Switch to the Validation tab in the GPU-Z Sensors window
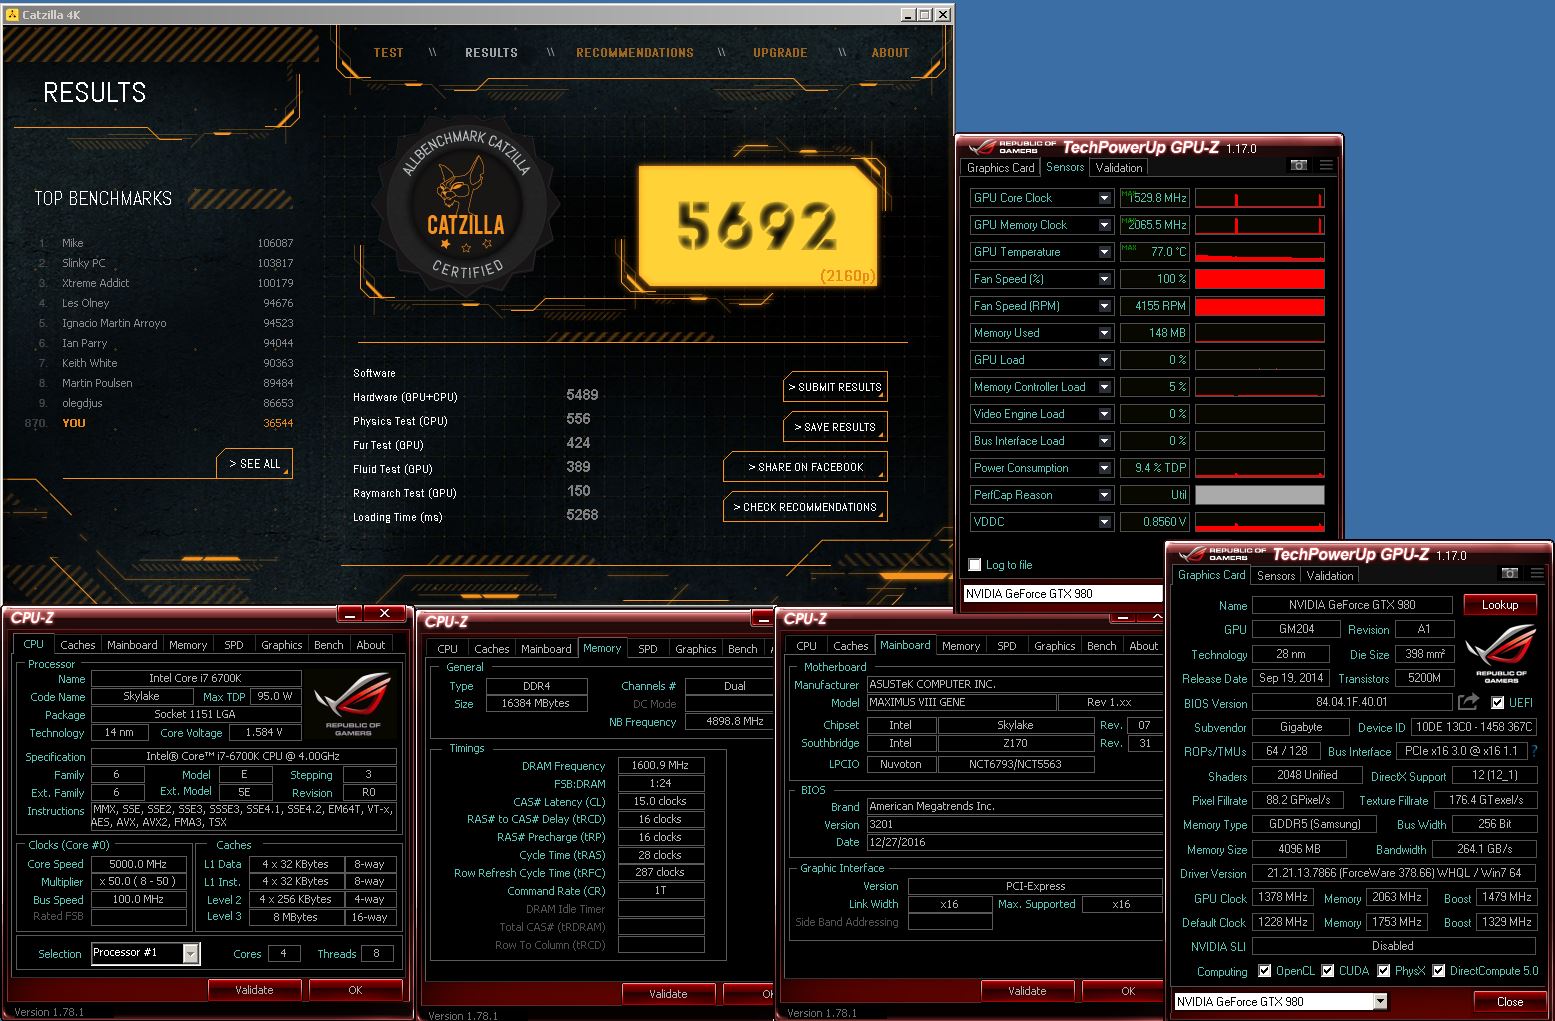The width and height of the screenshot is (1555, 1021). (1119, 168)
